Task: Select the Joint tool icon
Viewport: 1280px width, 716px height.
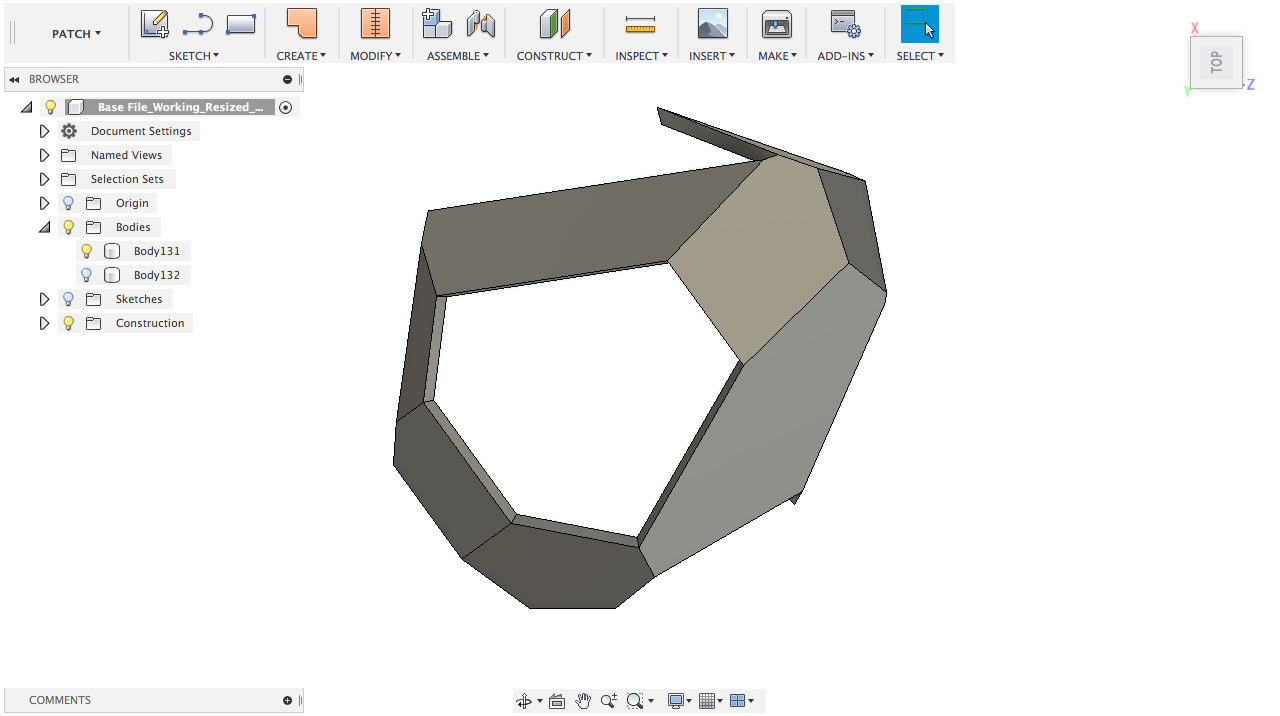Action: tap(481, 23)
